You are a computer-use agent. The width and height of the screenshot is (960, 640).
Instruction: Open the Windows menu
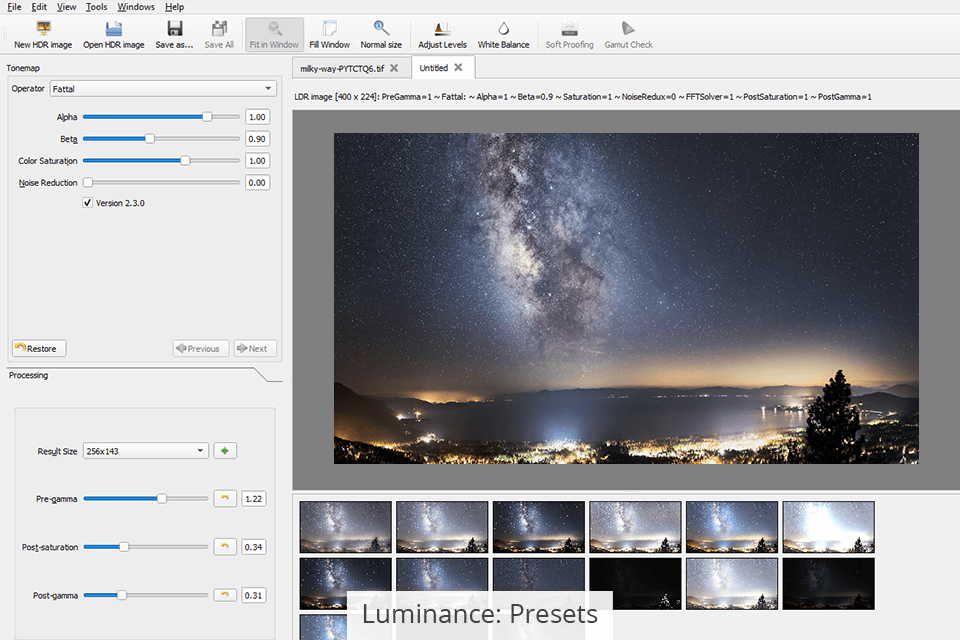(x=136, y=7)
